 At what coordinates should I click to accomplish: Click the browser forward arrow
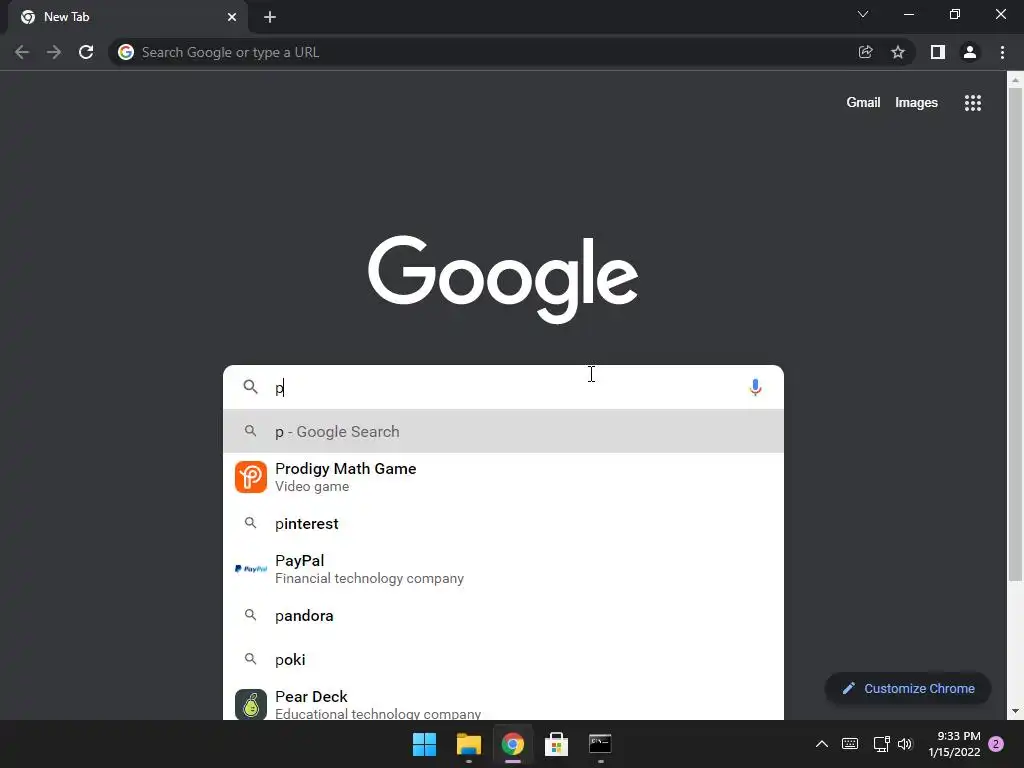pos(54,52)
